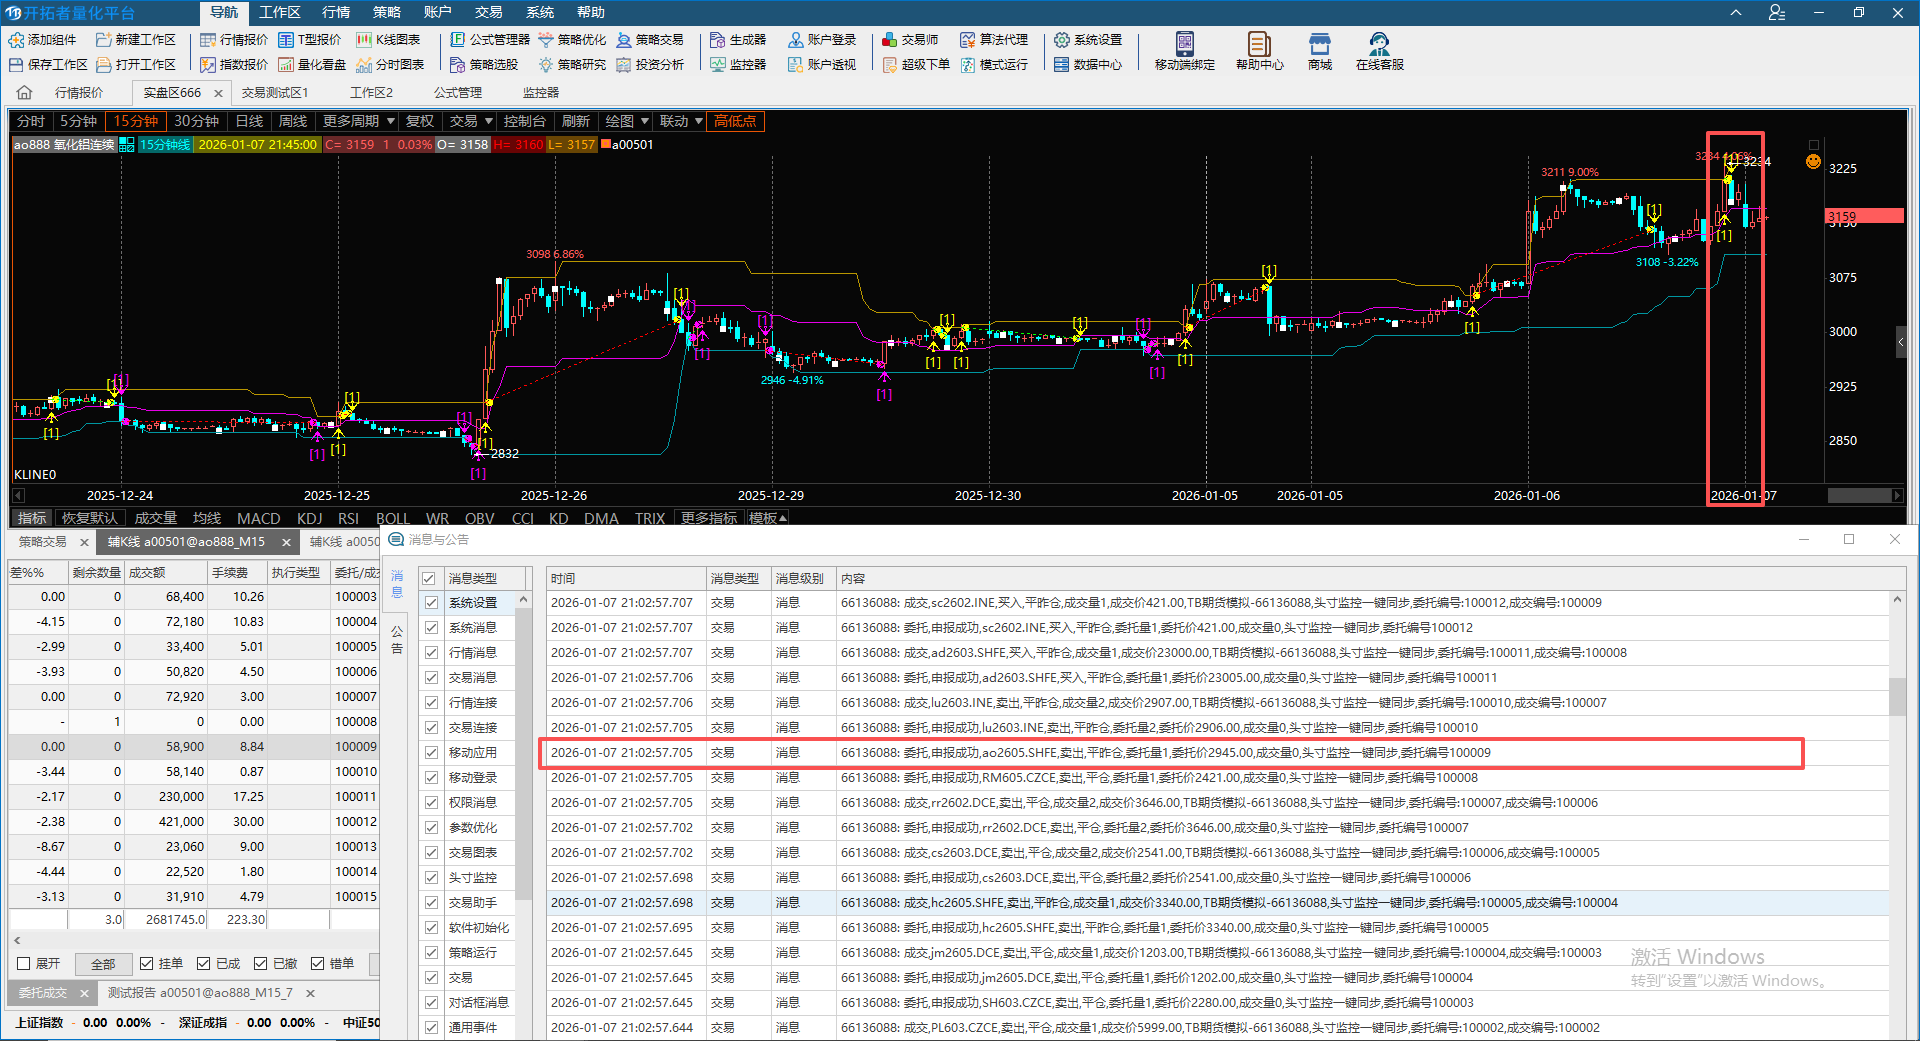Open 移动端绑定 mobile binding
Viewport: 1920px width, 1041px height.
[x=1184, y=45]
